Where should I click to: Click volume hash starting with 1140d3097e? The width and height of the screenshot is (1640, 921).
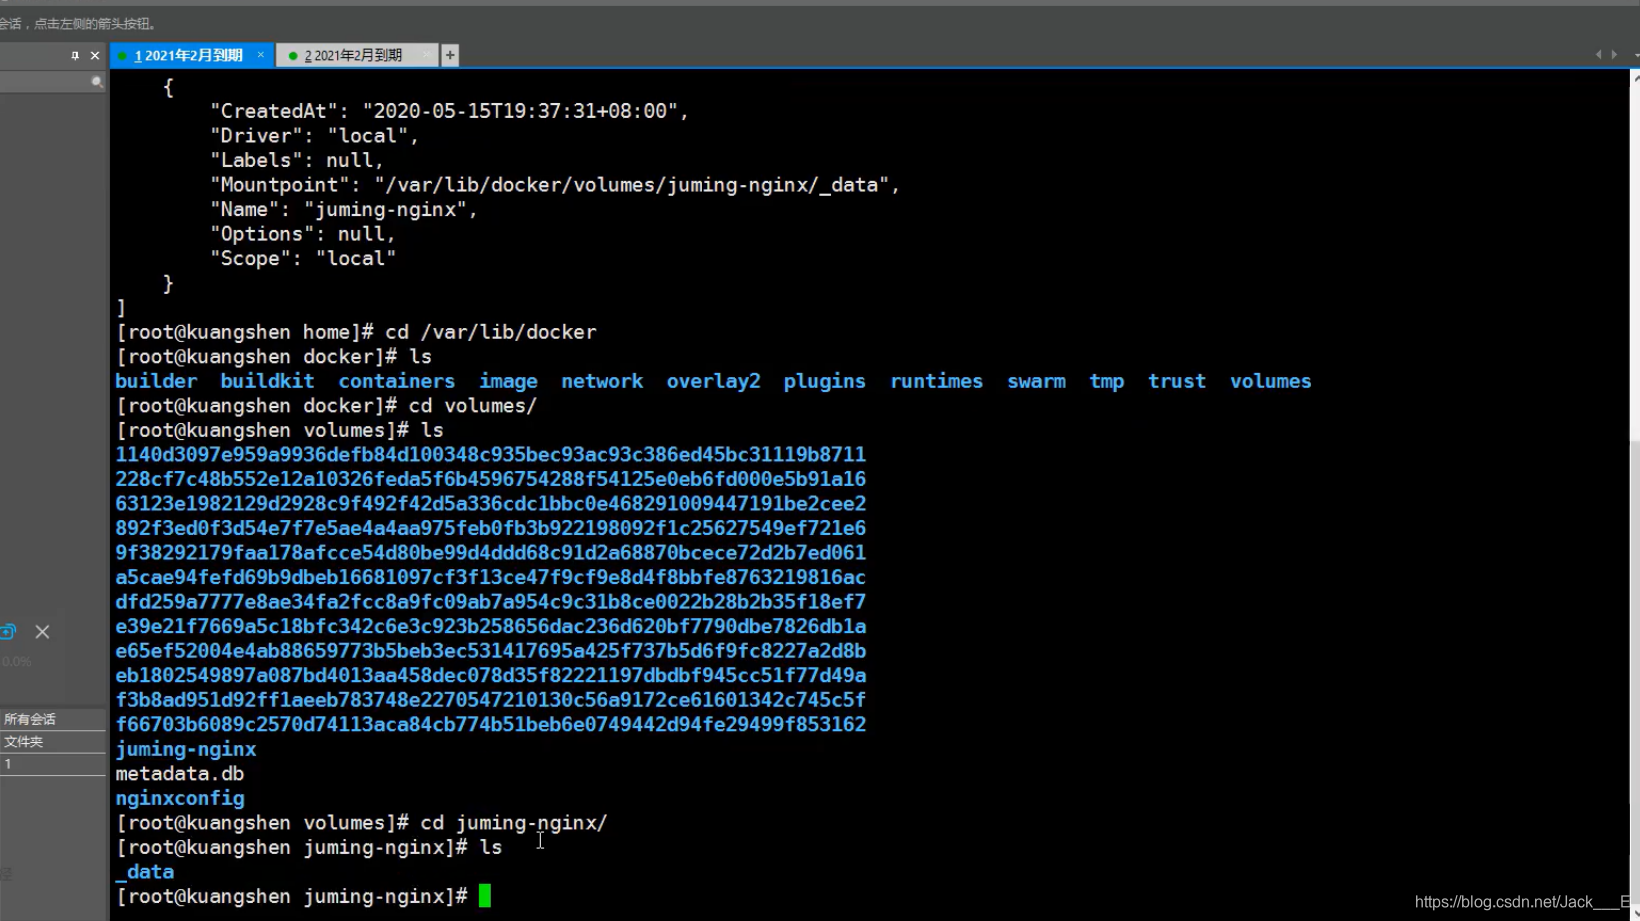[x=491, y=455]
